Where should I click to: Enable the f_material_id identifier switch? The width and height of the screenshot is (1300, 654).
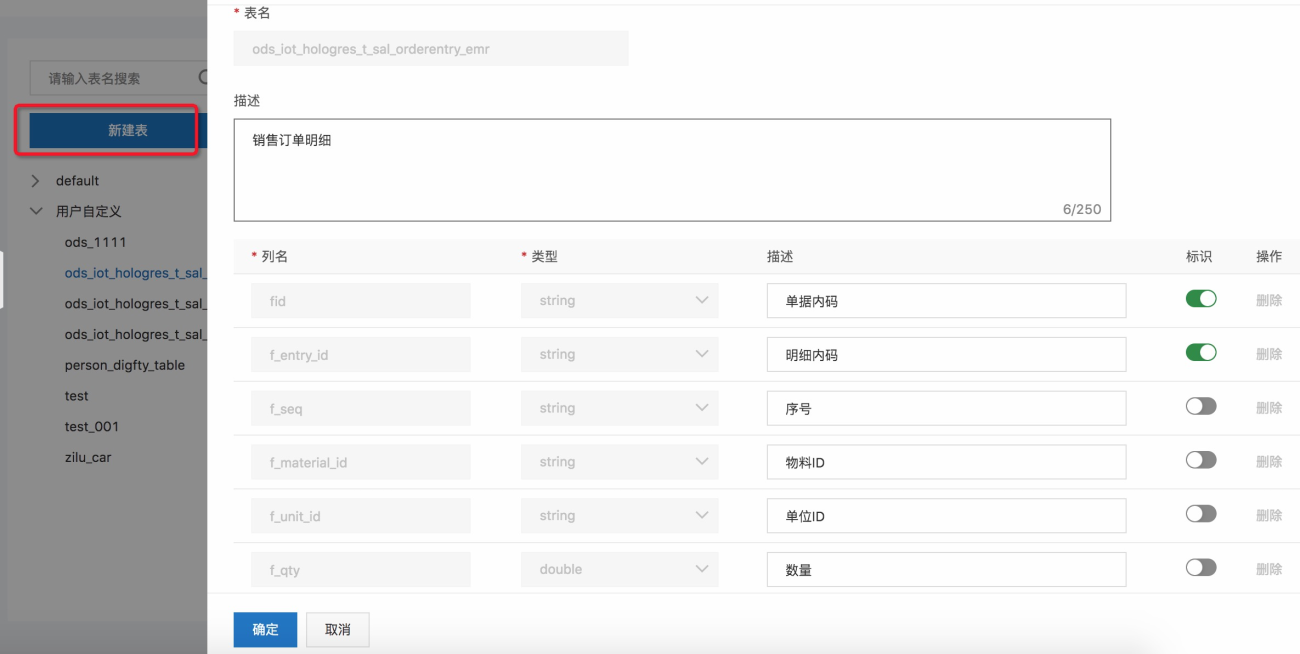click(1201, 460)
